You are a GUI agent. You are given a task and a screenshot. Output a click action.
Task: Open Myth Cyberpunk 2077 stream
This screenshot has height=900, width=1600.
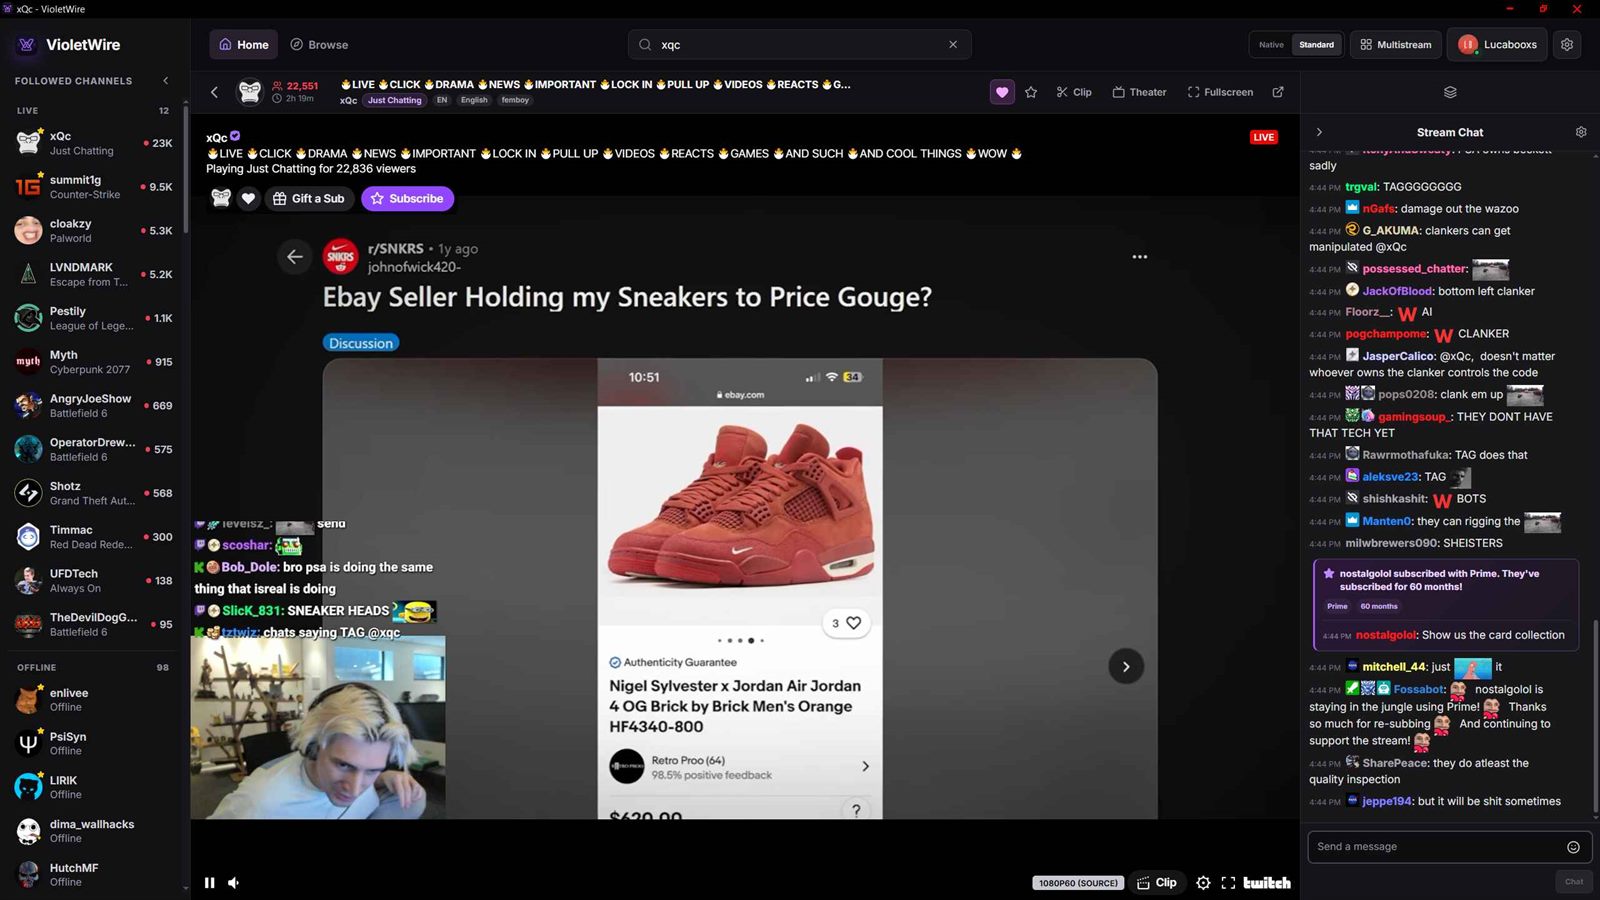click(95, 362)
